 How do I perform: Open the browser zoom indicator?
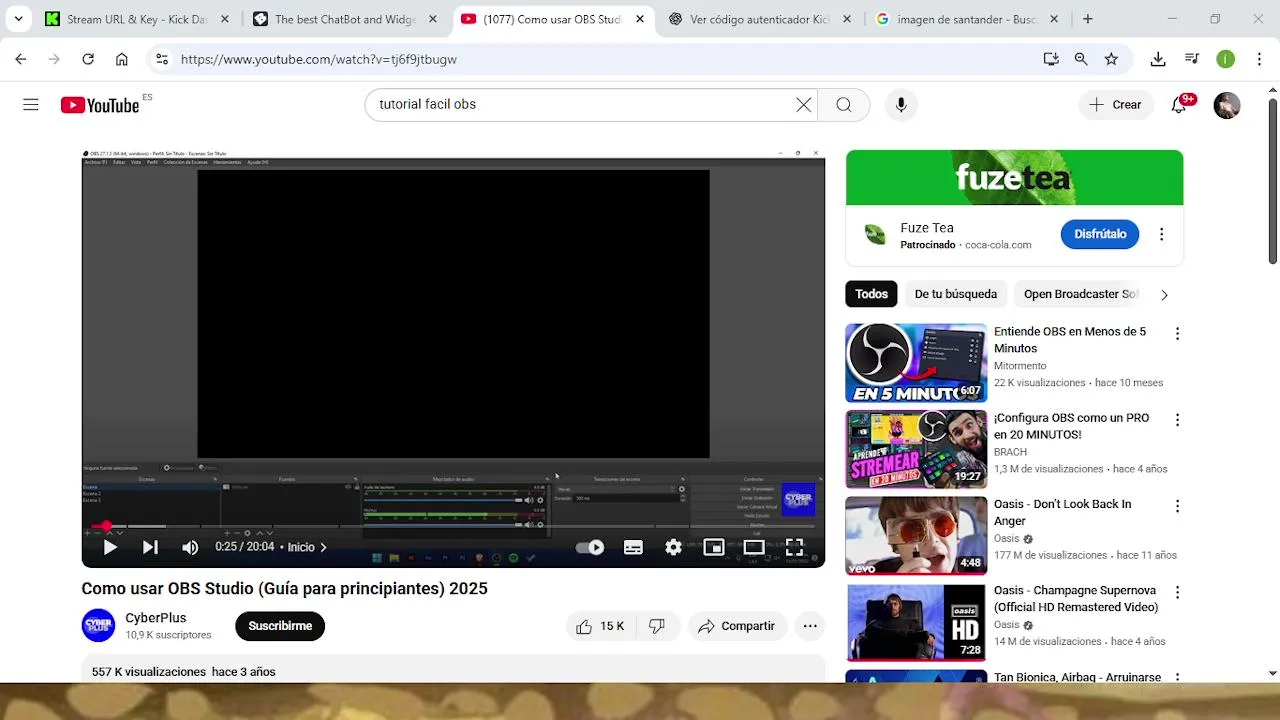point(1081,60)
